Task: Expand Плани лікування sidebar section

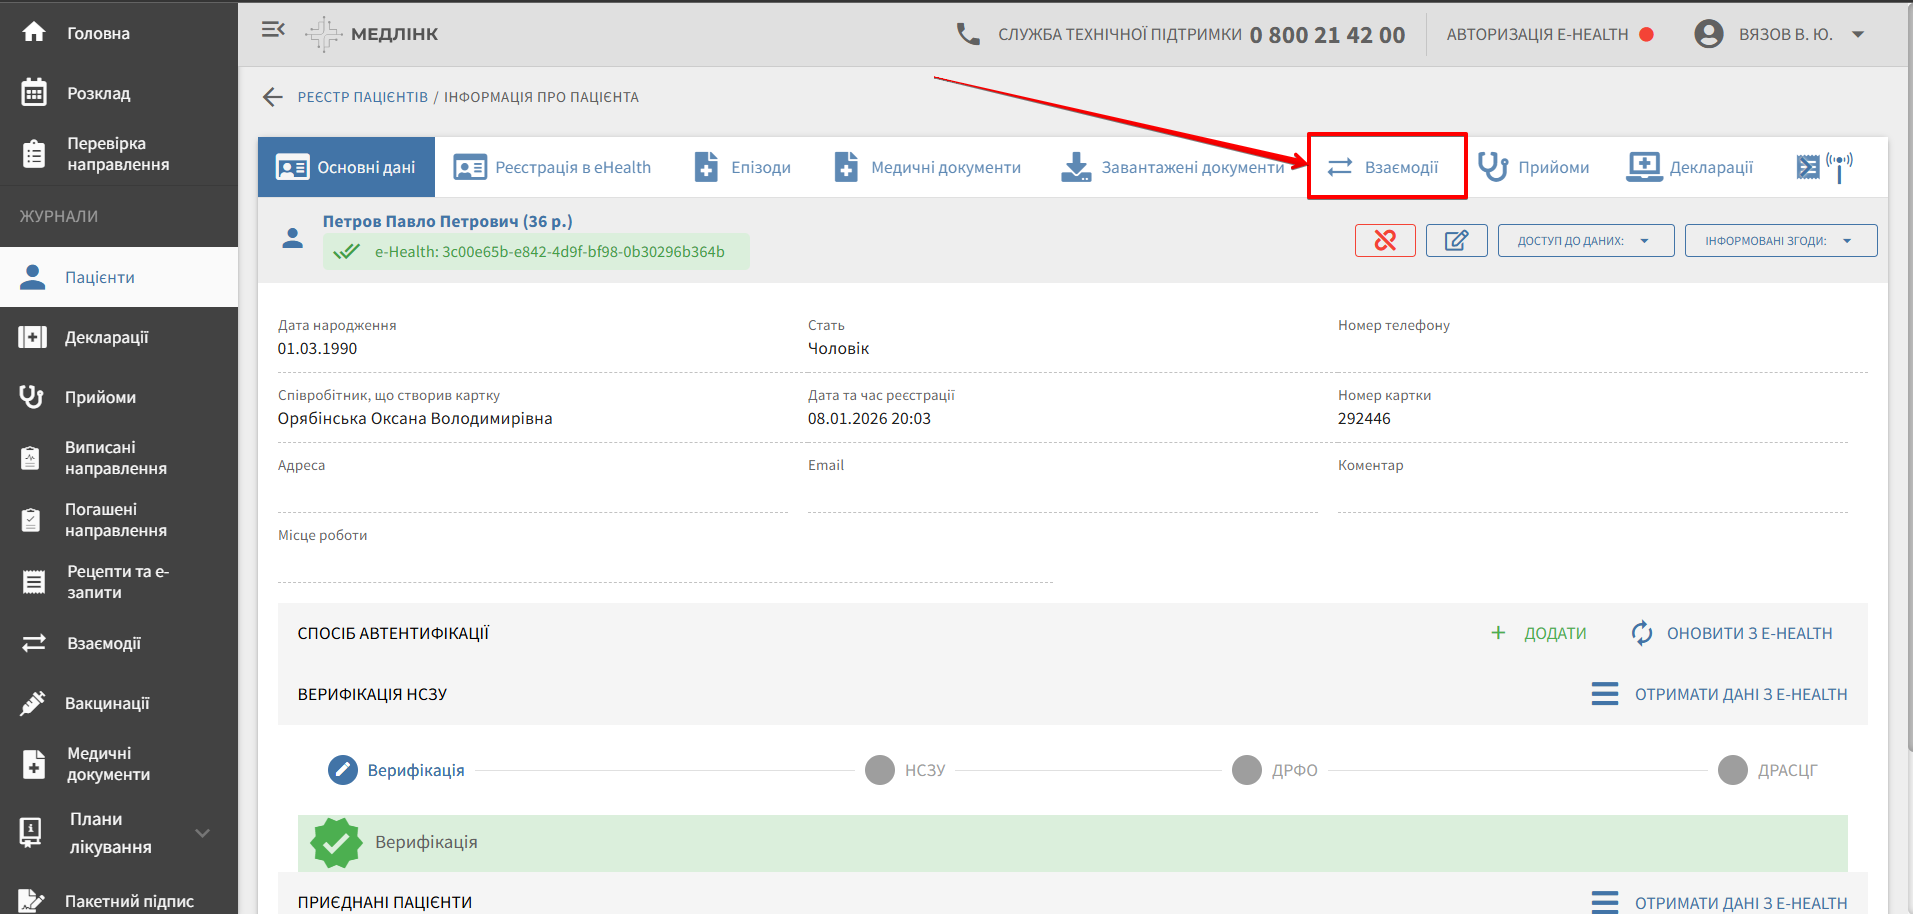Action: coord(202,833)
